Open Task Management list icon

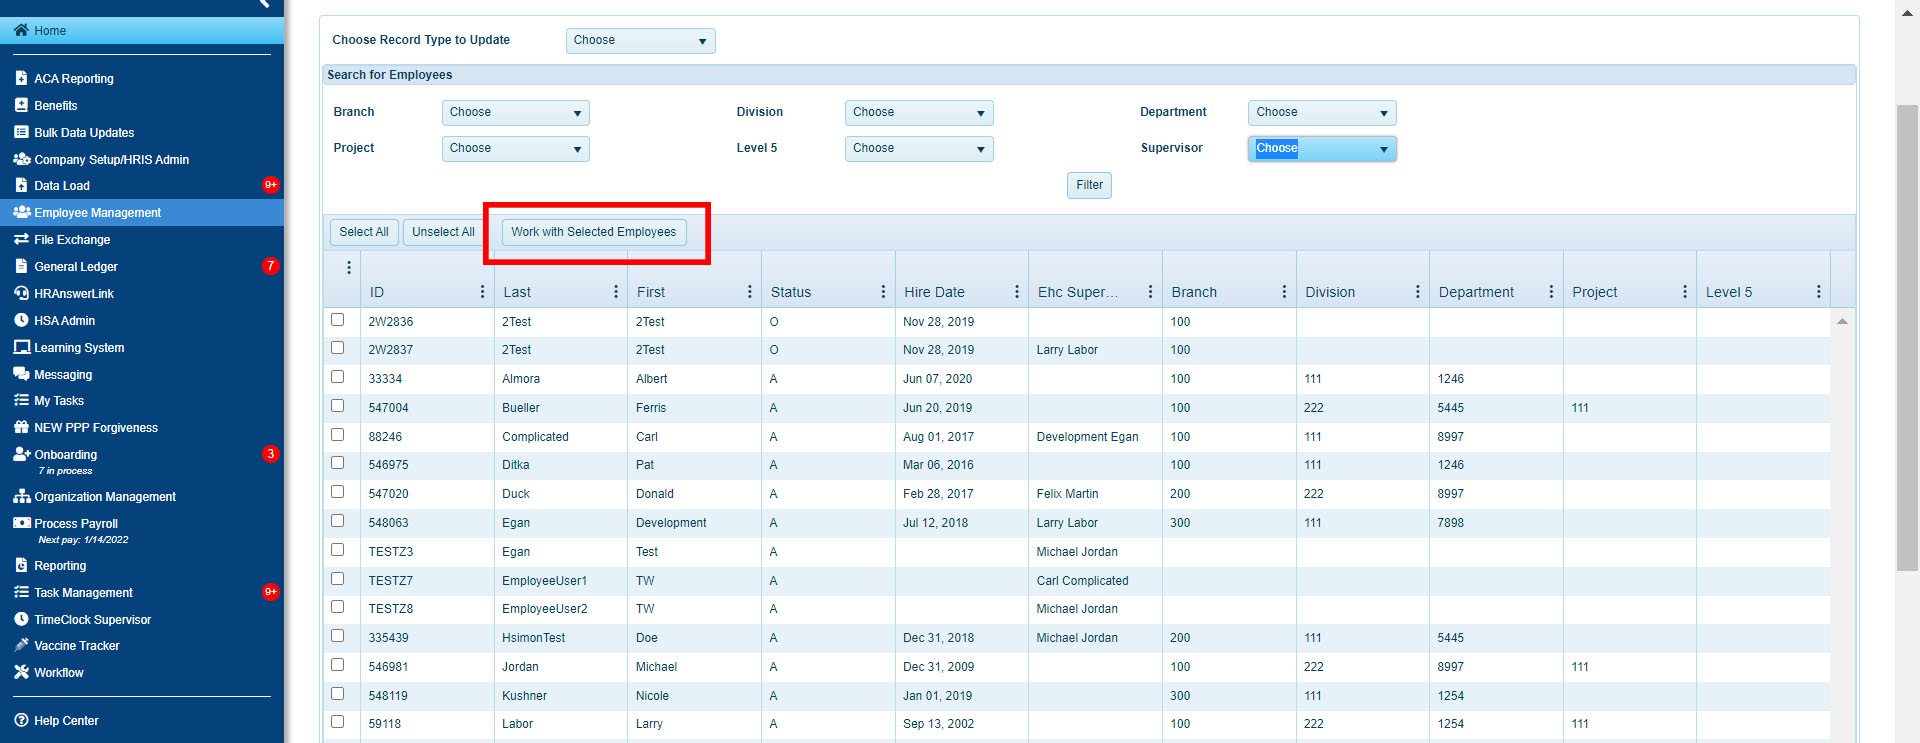(21, 592)
